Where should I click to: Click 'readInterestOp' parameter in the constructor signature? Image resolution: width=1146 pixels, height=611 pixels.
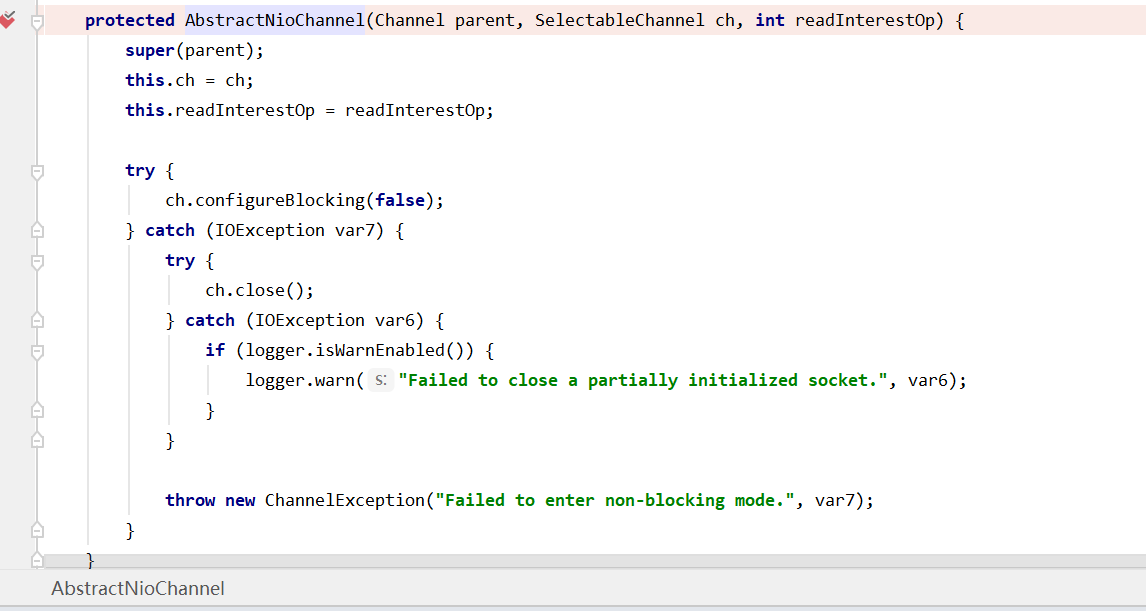(865, 20)
